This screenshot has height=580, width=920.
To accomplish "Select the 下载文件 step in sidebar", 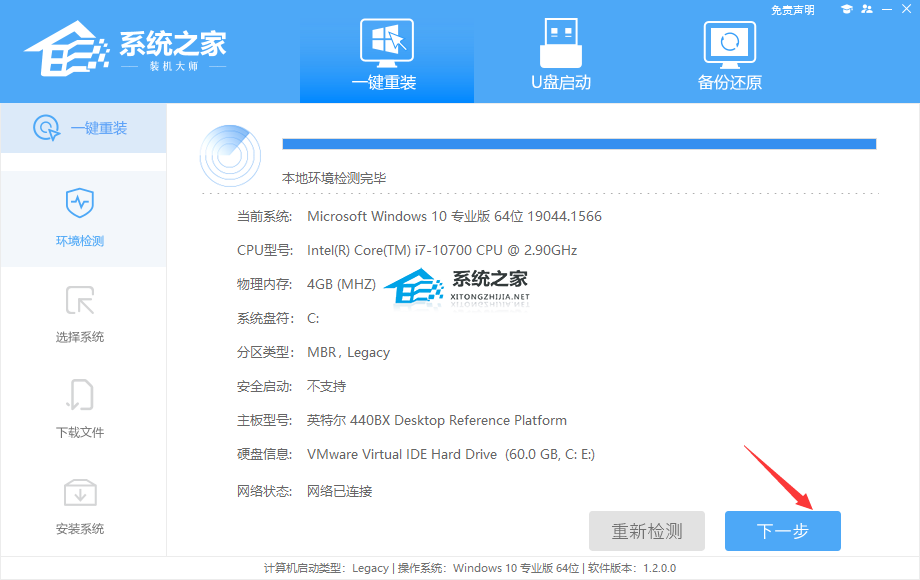I will (x=80, y=409).
